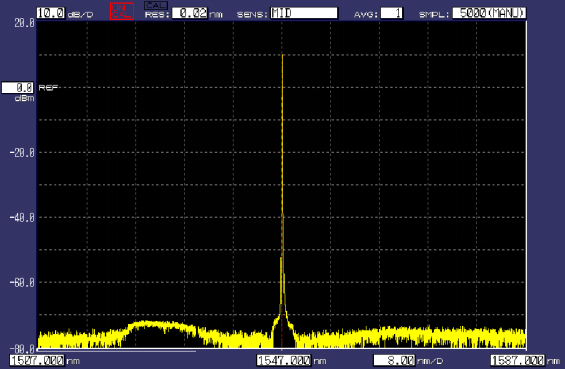Click the 0.0 dBm reference level field

pos(18,88)
